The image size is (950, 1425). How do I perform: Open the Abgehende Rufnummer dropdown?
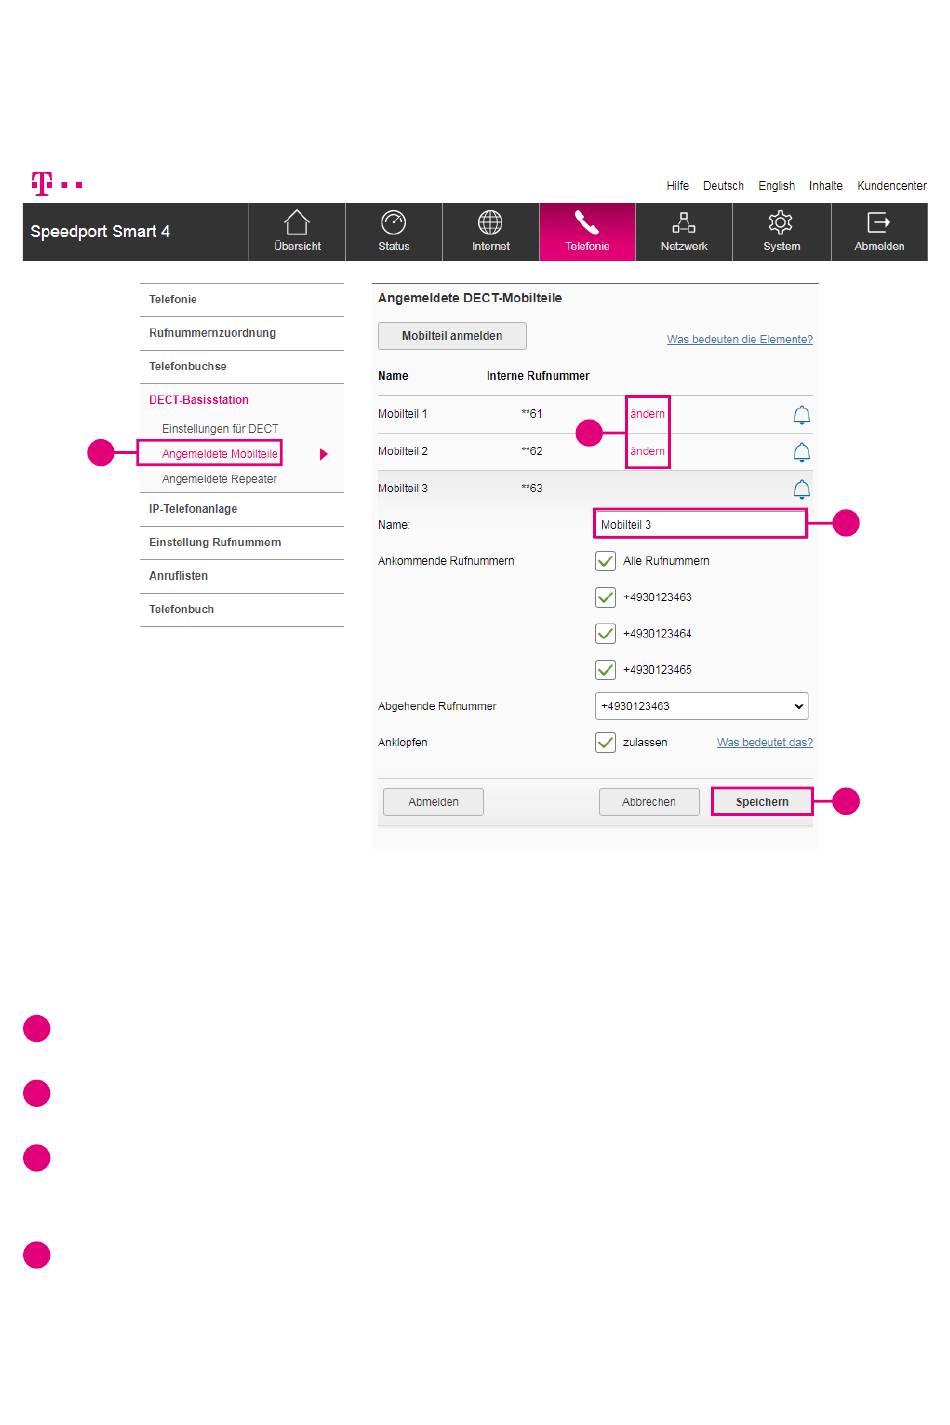(x=702, y=706)
